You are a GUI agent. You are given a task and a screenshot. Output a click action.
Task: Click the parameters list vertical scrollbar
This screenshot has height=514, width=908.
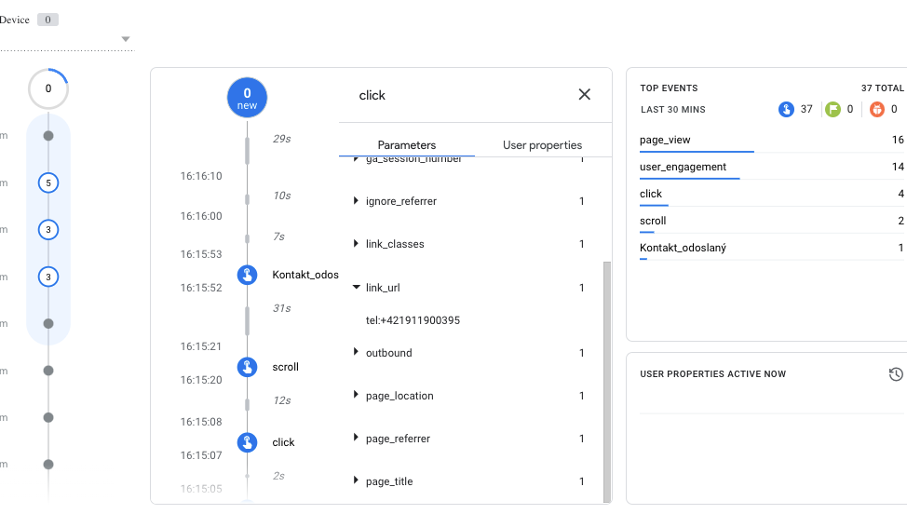point(604,380)
